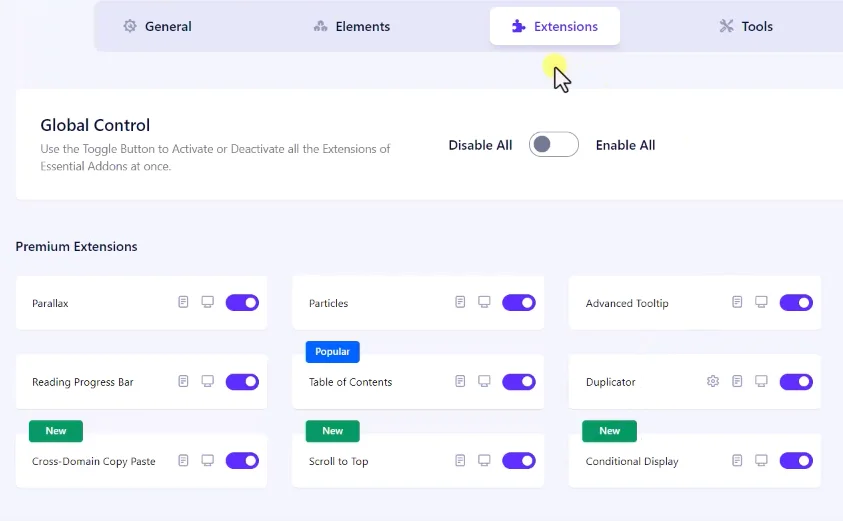Open Conditional Display documentation icon
The height and width of the screenshot is (521, 843).
(737, 460)
